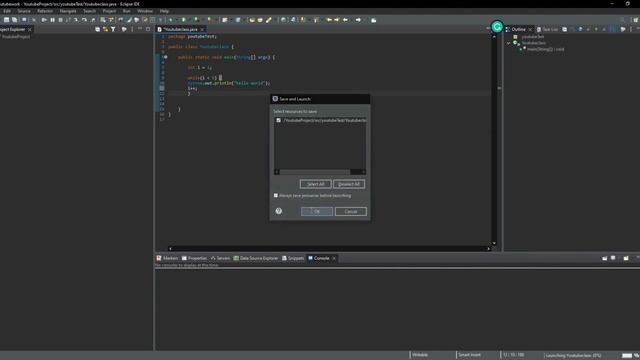Viewport: 640px width, 360px height.
Task: Click 'Writable' in the status bar
Action: [420, 355]
